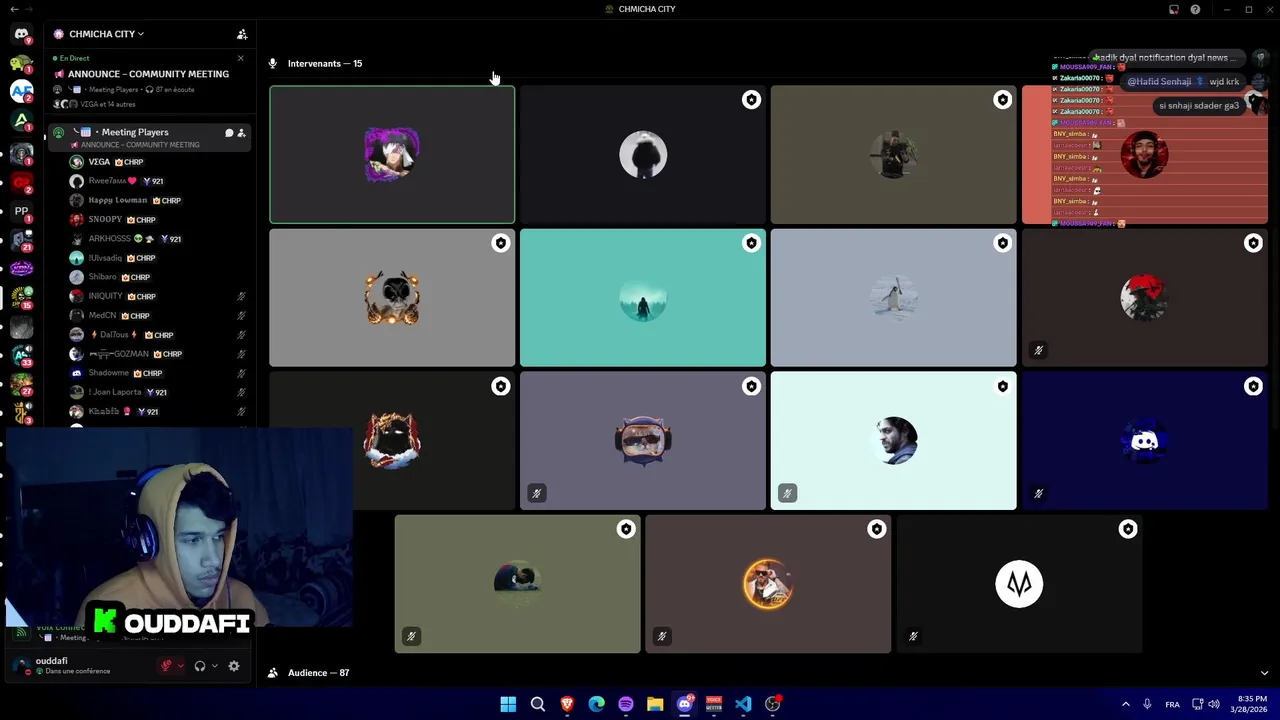1280x720 pixels.
Task: Click the muted mic on the white logo tile
Action: [913, 636]
